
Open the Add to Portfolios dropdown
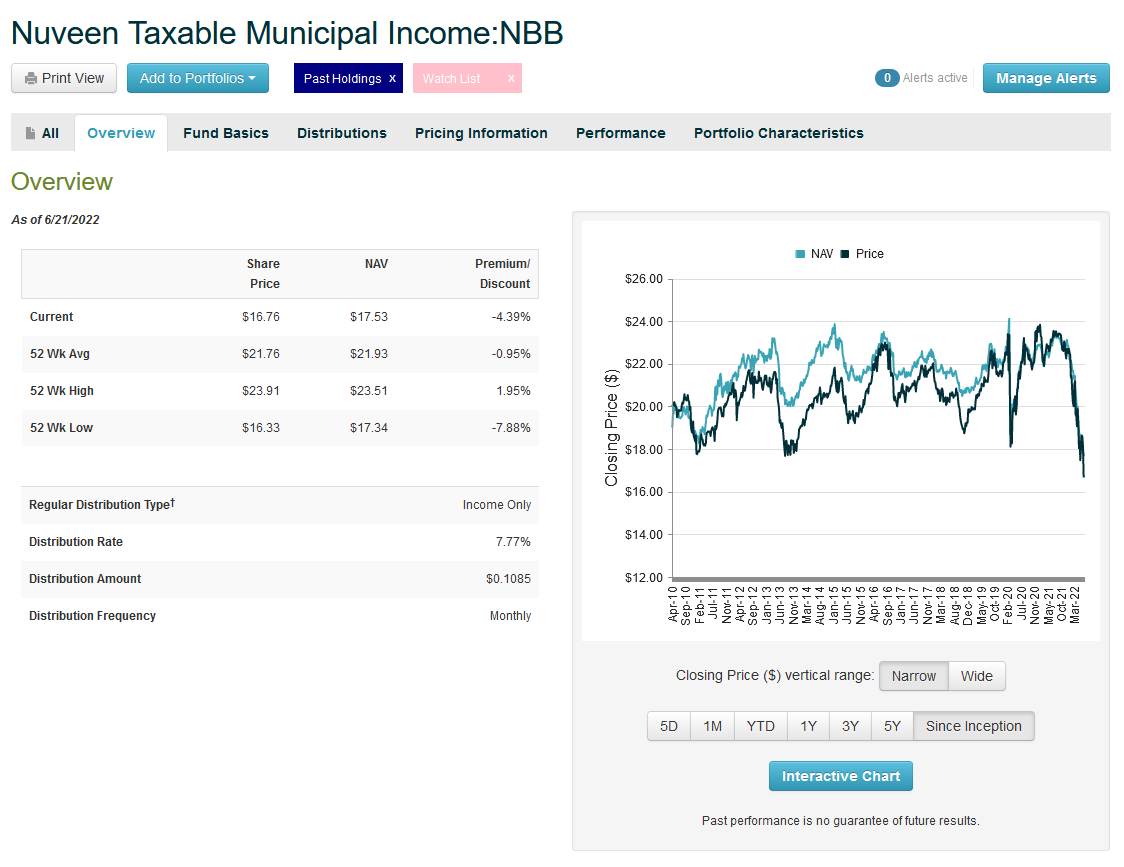(198, 78)
